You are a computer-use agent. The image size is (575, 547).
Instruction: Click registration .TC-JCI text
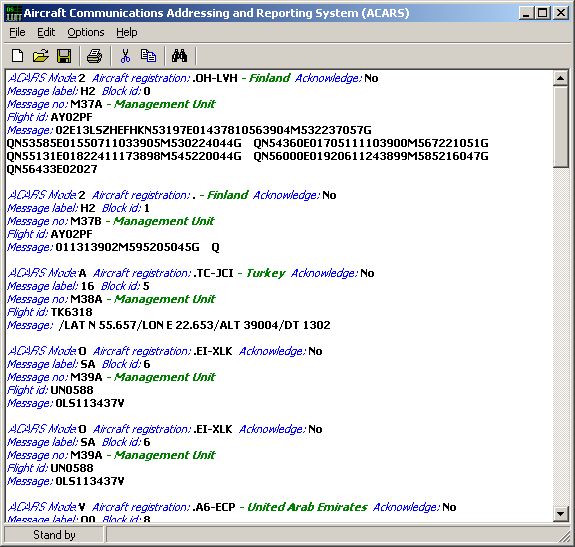213,273
